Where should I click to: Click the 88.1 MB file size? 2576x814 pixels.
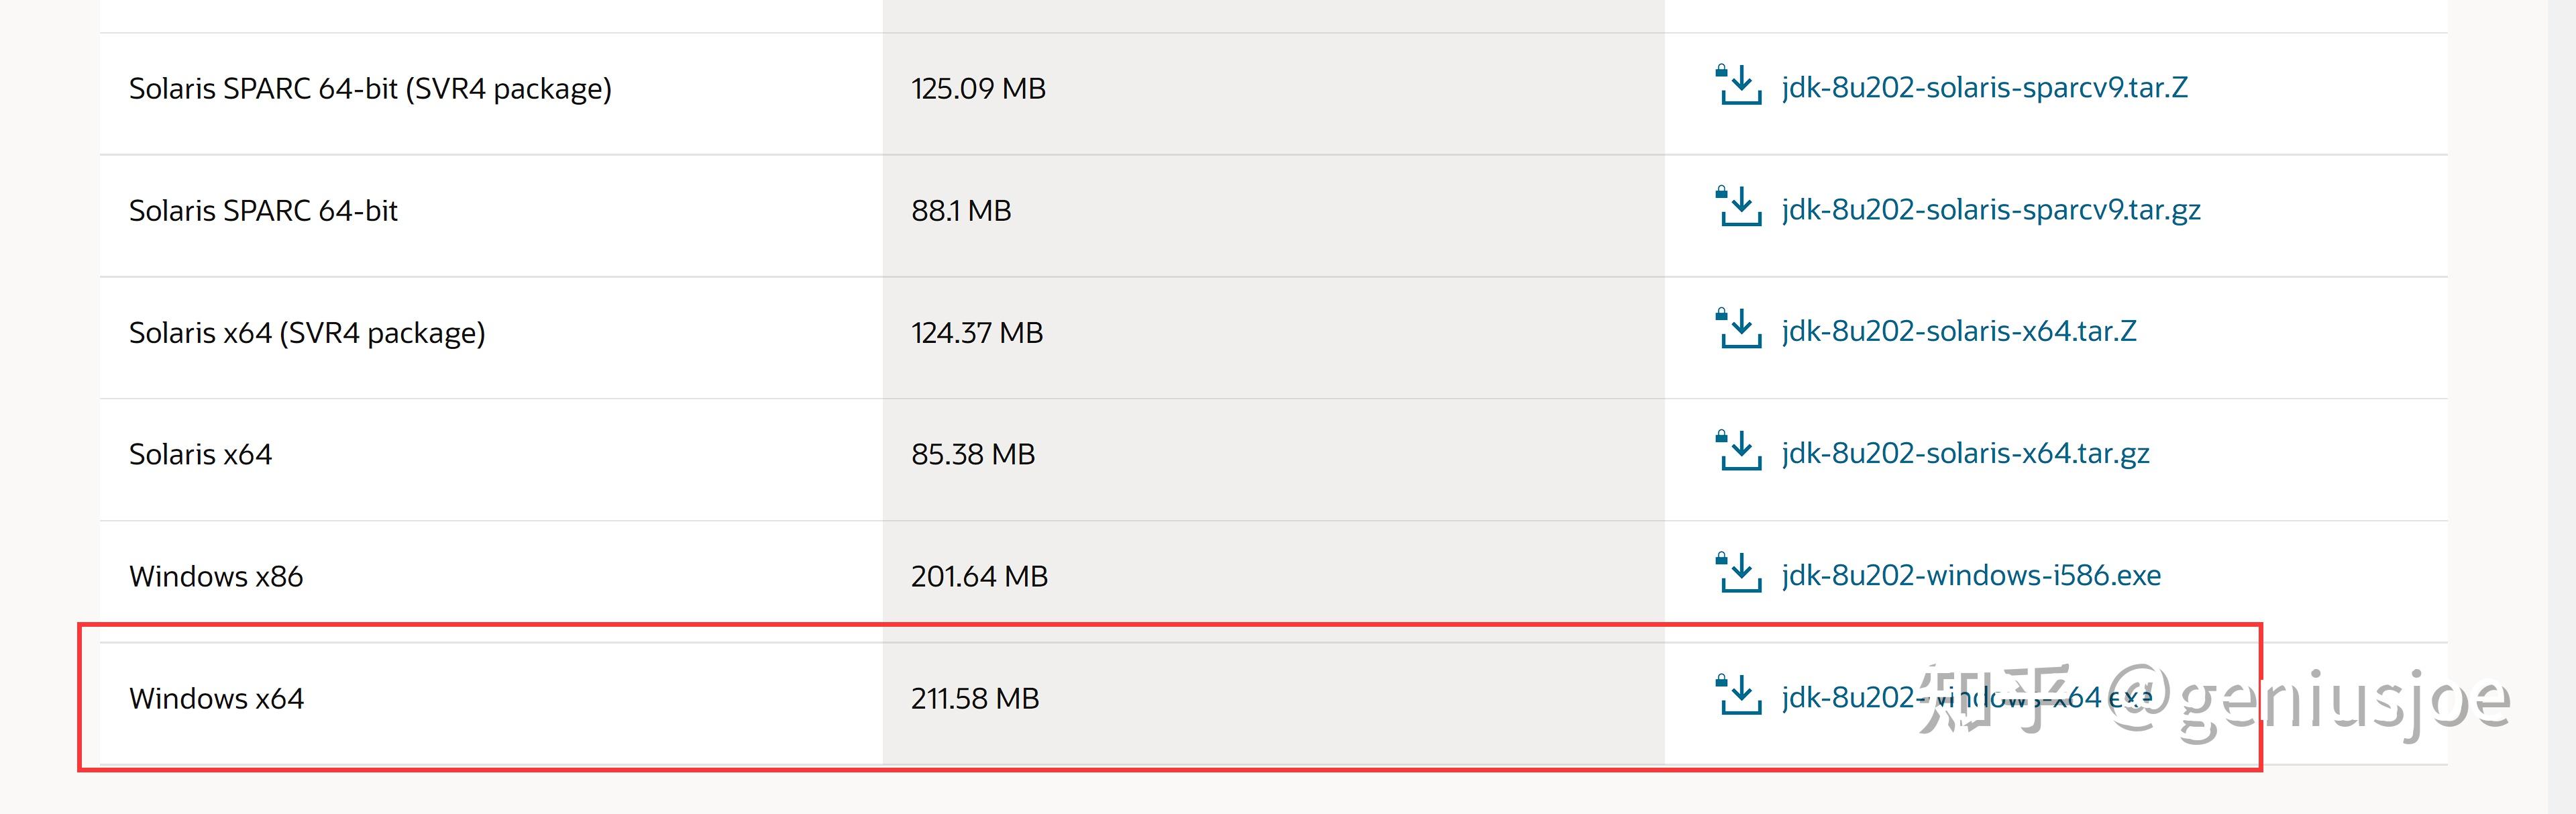click(x=960, y=210)
